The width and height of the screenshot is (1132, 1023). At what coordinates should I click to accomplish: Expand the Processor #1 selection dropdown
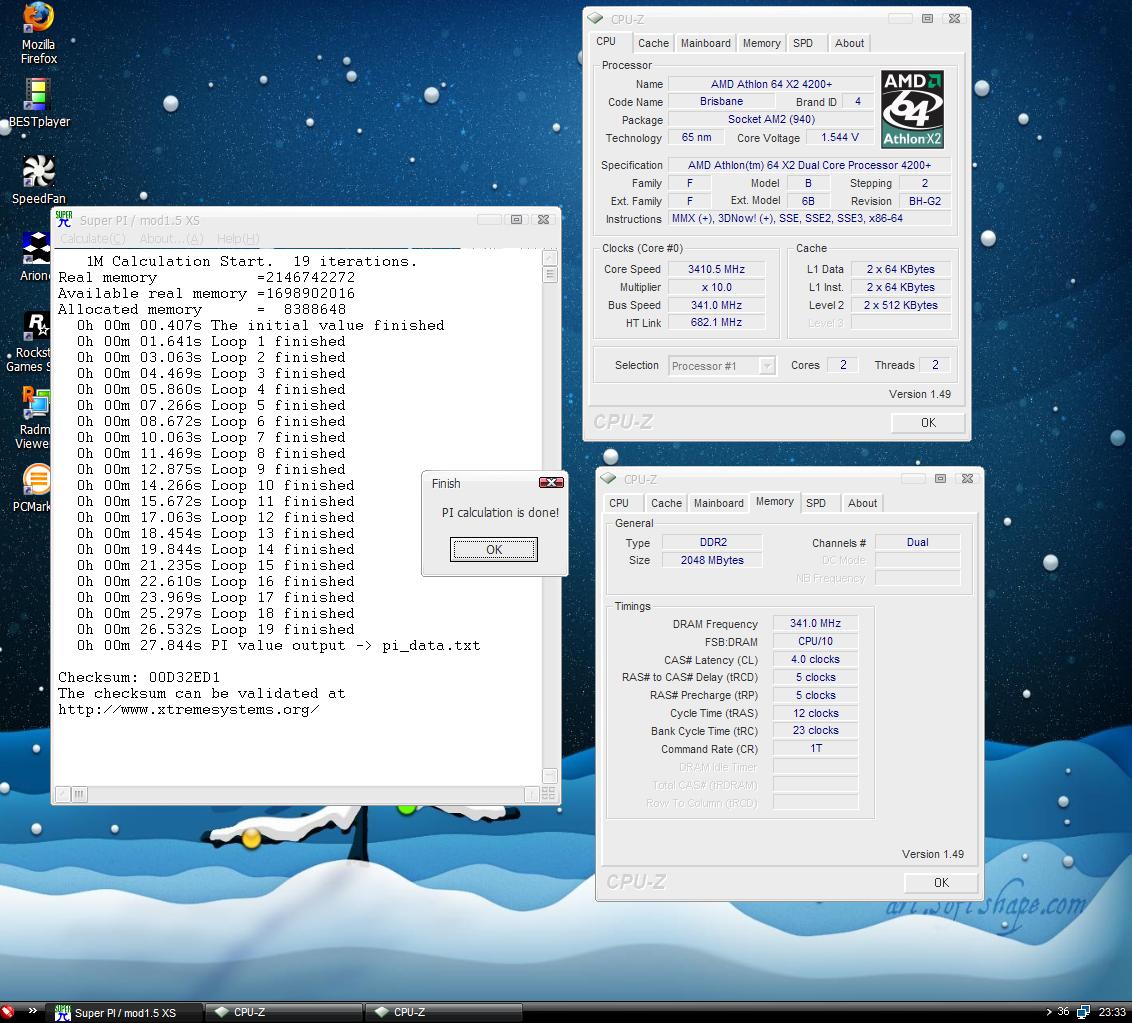click(x=766, y=366)
